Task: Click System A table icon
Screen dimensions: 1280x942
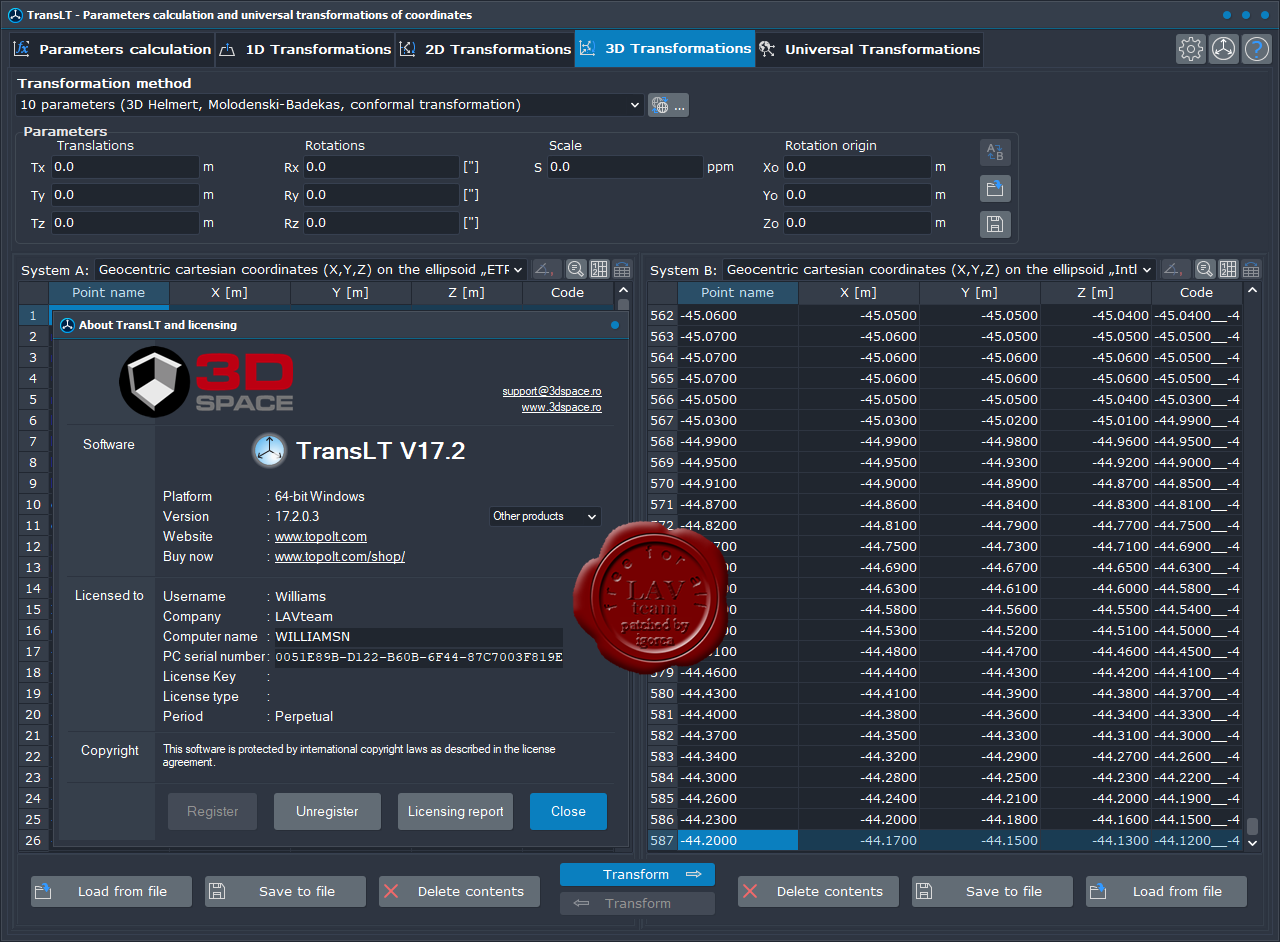Action: coord(622,269)
